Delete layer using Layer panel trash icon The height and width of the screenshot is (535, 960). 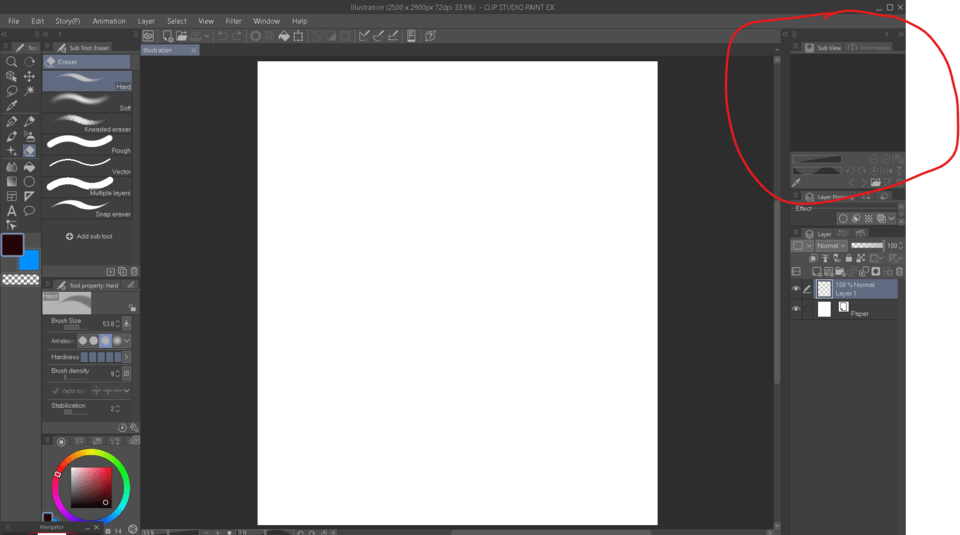point(899,271)
